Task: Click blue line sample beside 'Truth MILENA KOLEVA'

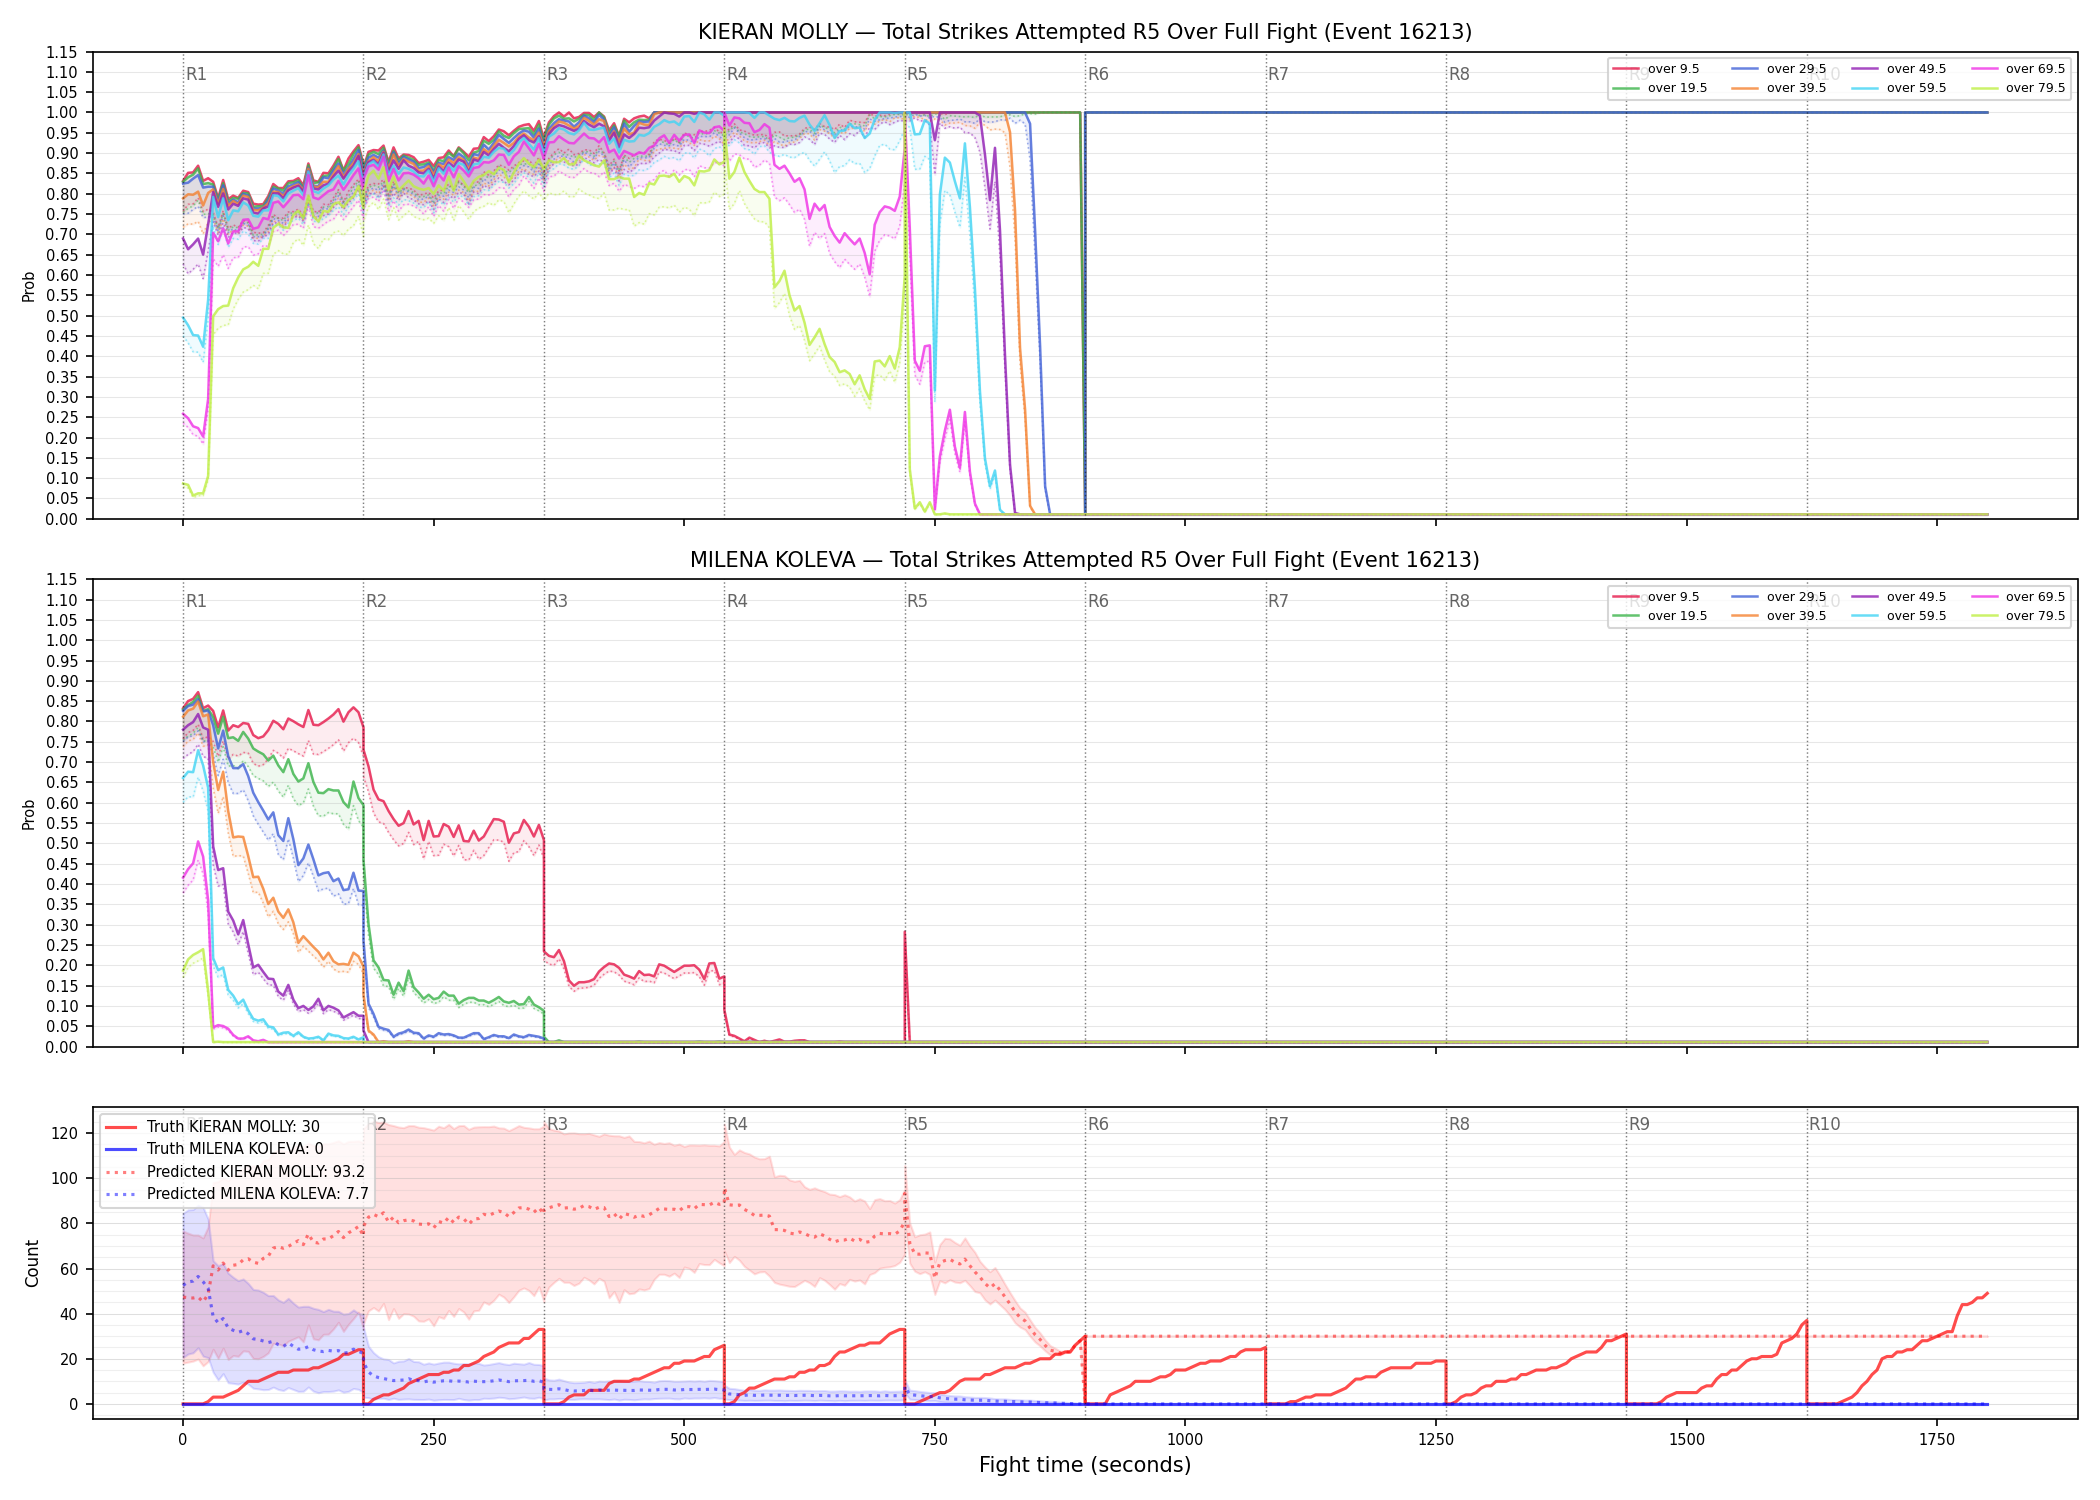Action: click(120, 1149)
